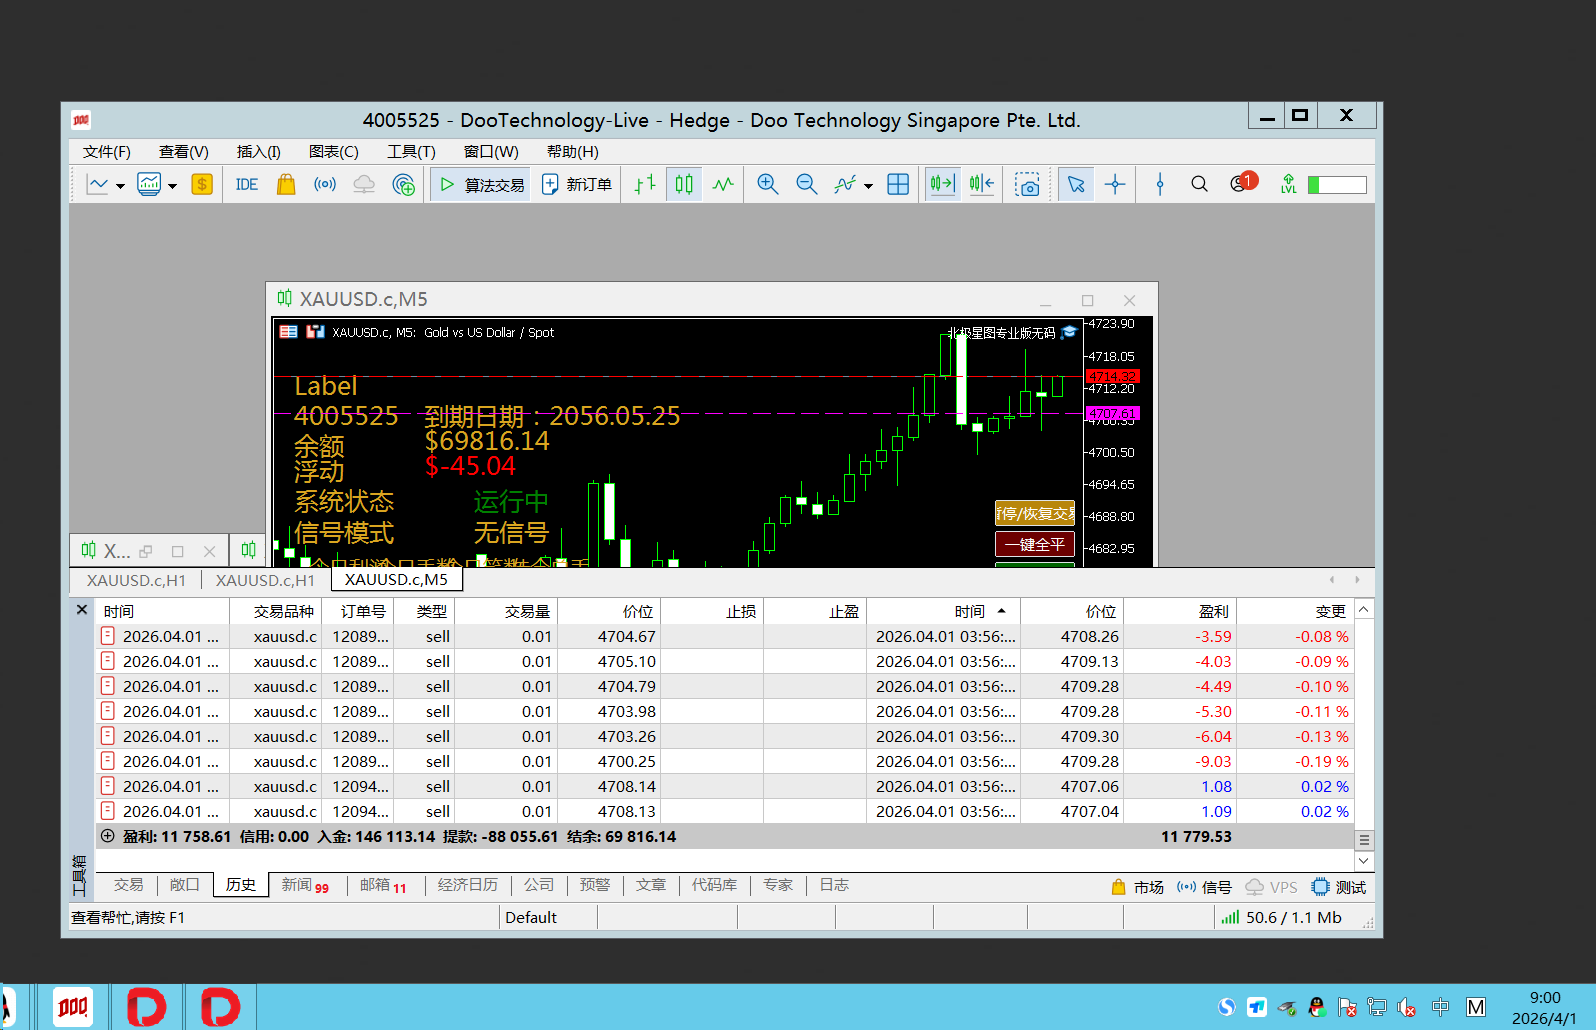Click the 市场 market link in toolbox

[x=1138, y=887]
